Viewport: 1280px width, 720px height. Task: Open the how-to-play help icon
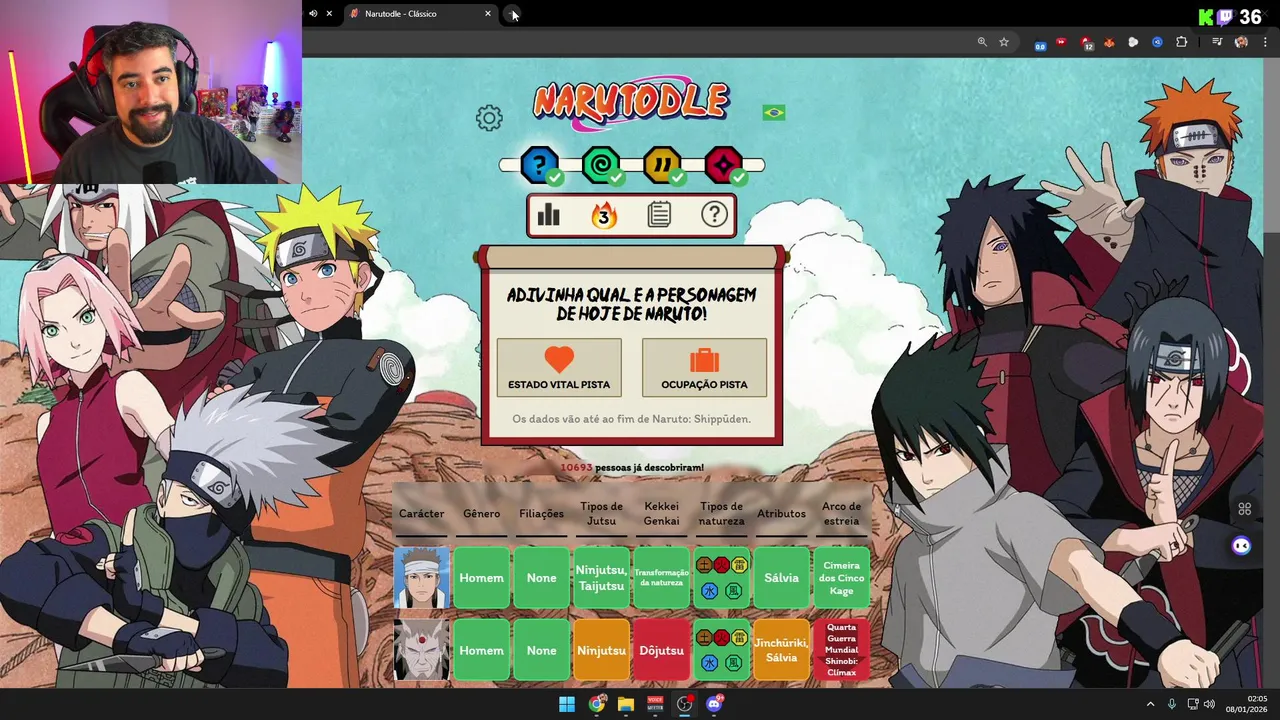coord(714,215)
